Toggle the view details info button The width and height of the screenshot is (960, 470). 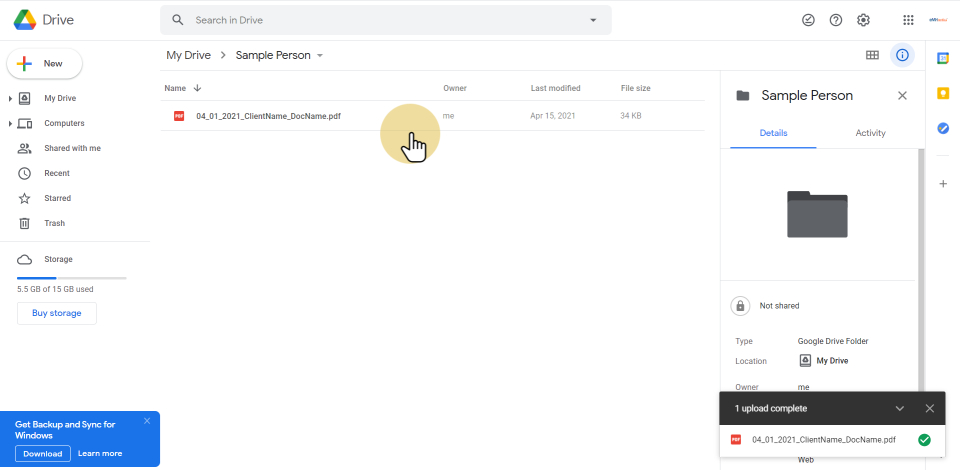click(x=902, y=55)
